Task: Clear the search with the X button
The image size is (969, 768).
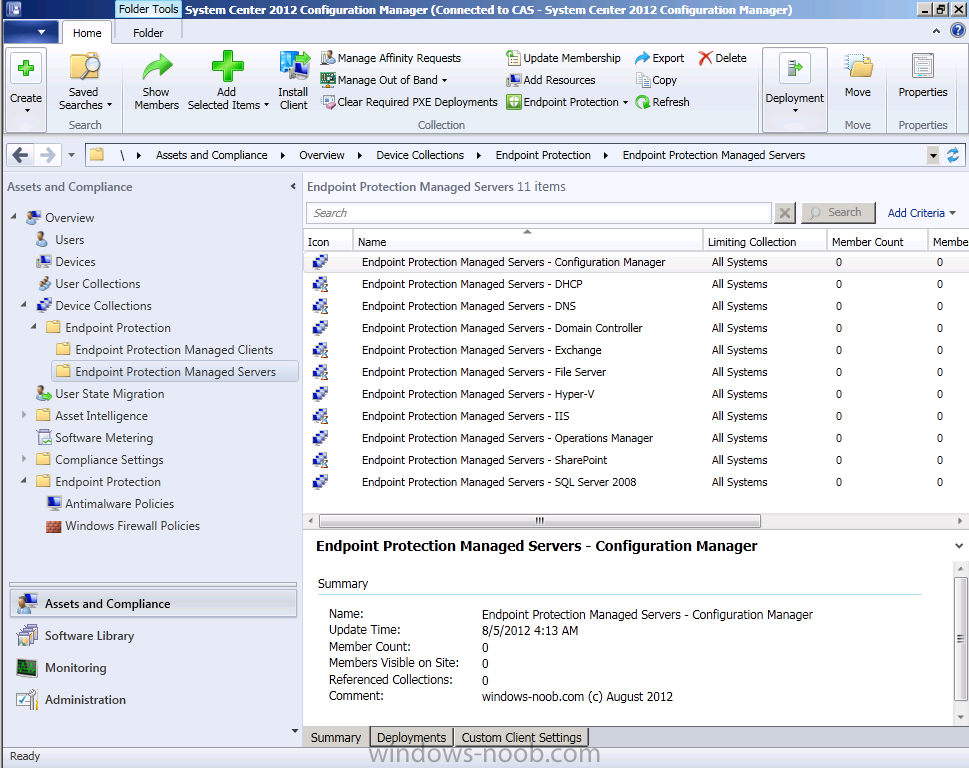Action: [x=784, y=213]
